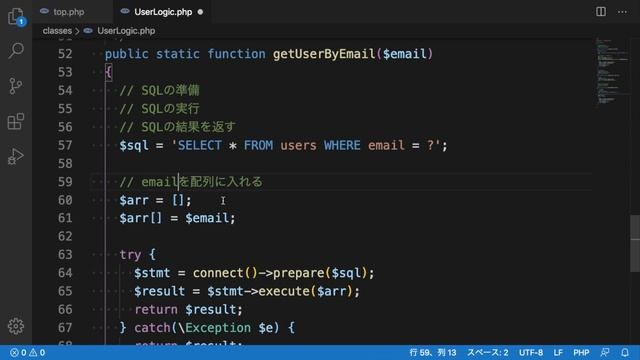Screen dimensions: 640x360
Task: Select the UserLogic.php tab
Action: [163, 12]
